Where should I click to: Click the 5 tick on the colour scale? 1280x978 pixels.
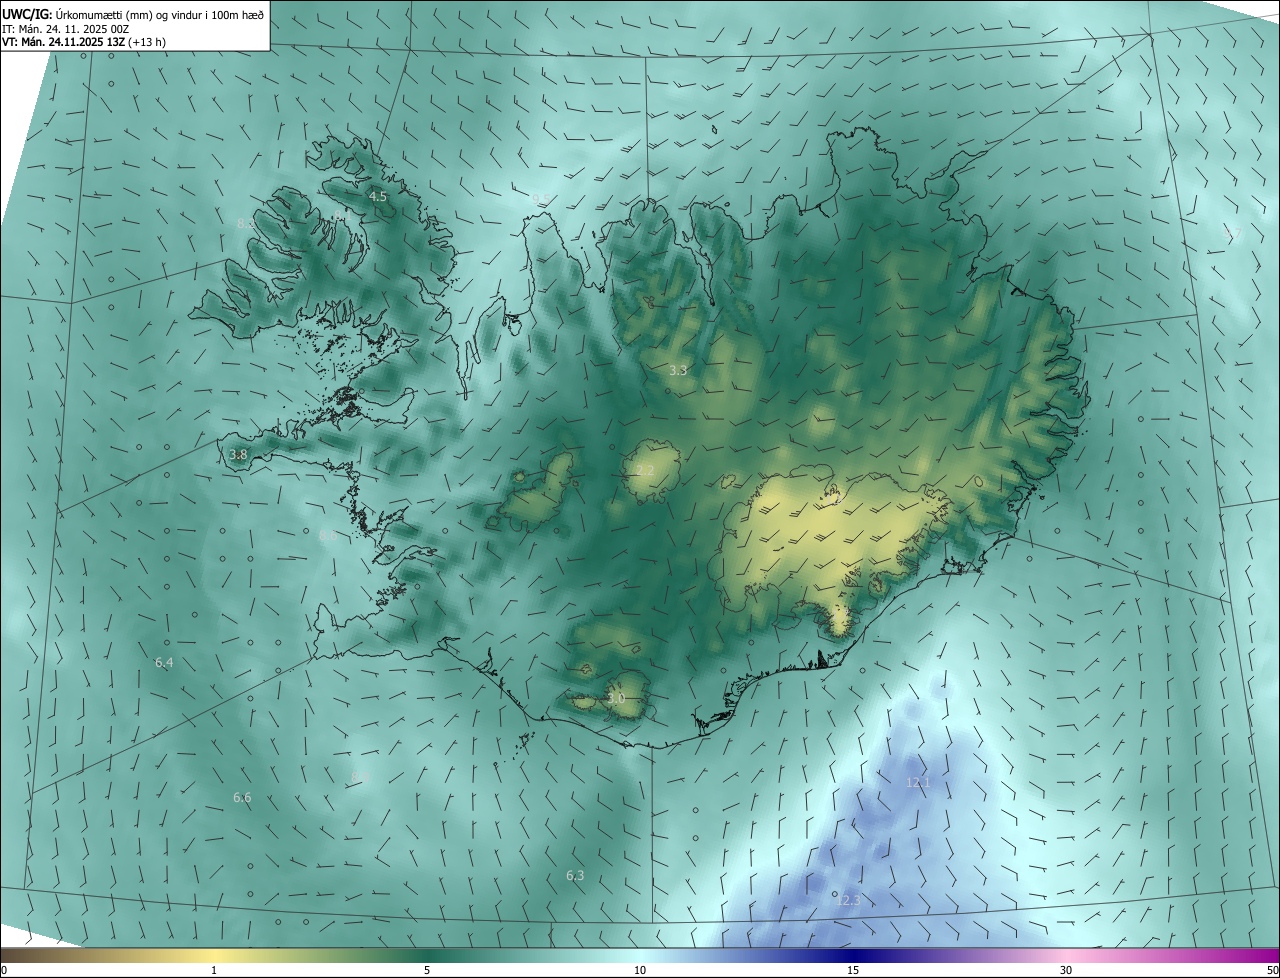pos(427,970)
